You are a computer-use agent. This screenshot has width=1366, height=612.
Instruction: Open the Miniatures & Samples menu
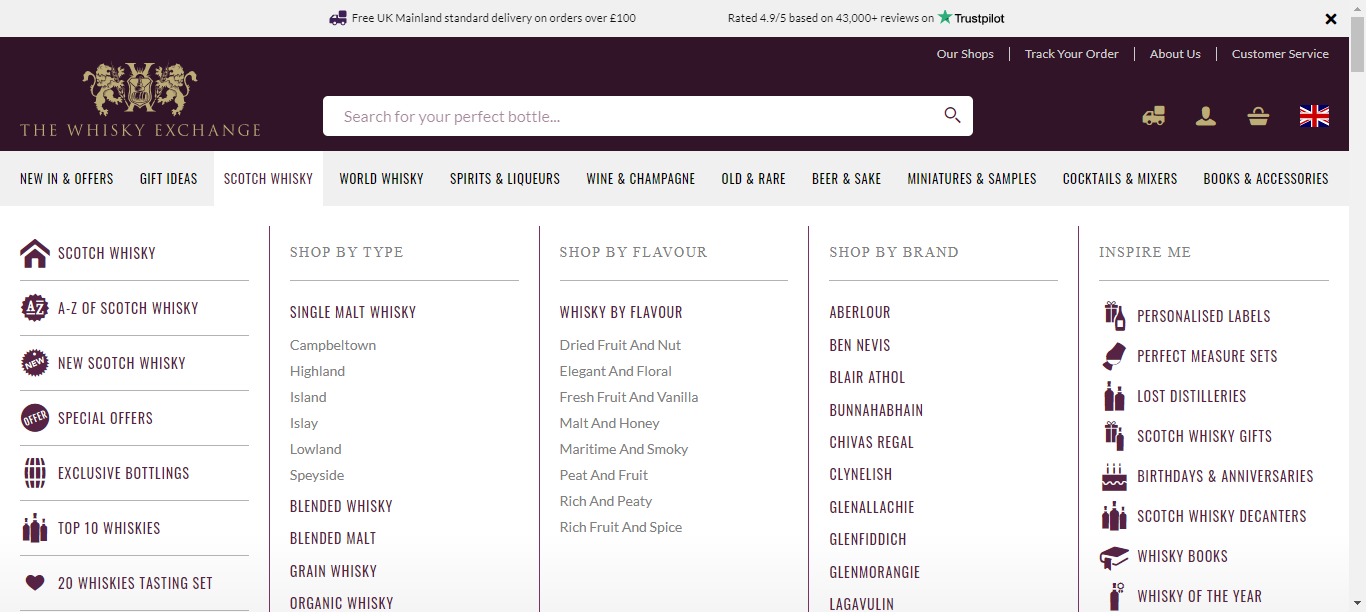click(x=972, y=179)
